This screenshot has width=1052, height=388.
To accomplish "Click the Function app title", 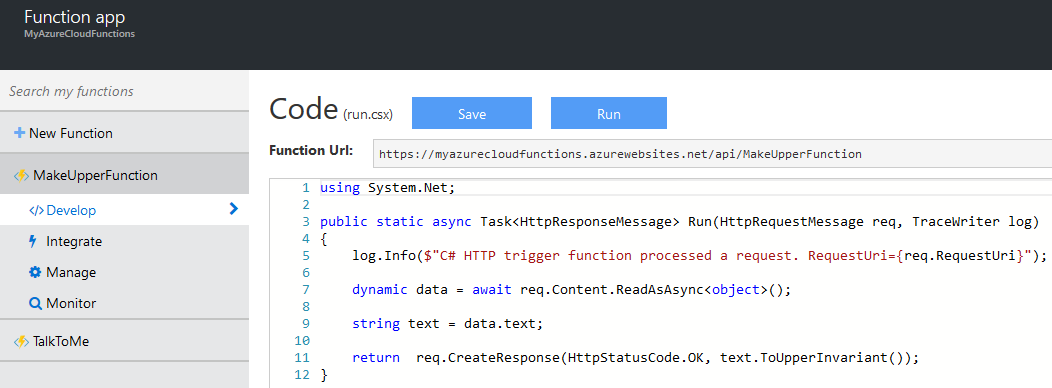I will pyautogui.click(x=74, y=16).
